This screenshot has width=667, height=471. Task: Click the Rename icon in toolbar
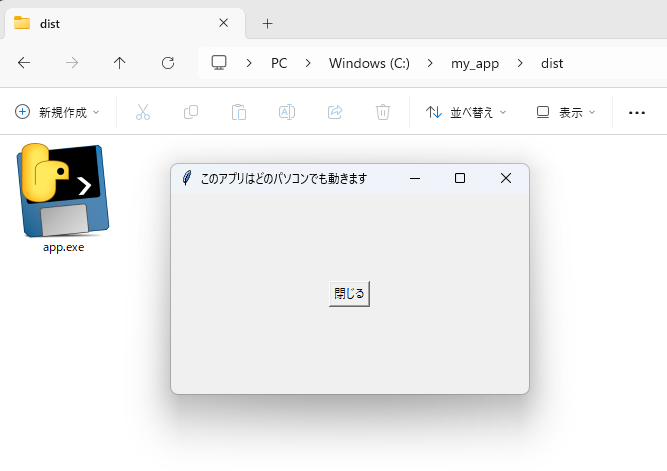click(287, 112)
